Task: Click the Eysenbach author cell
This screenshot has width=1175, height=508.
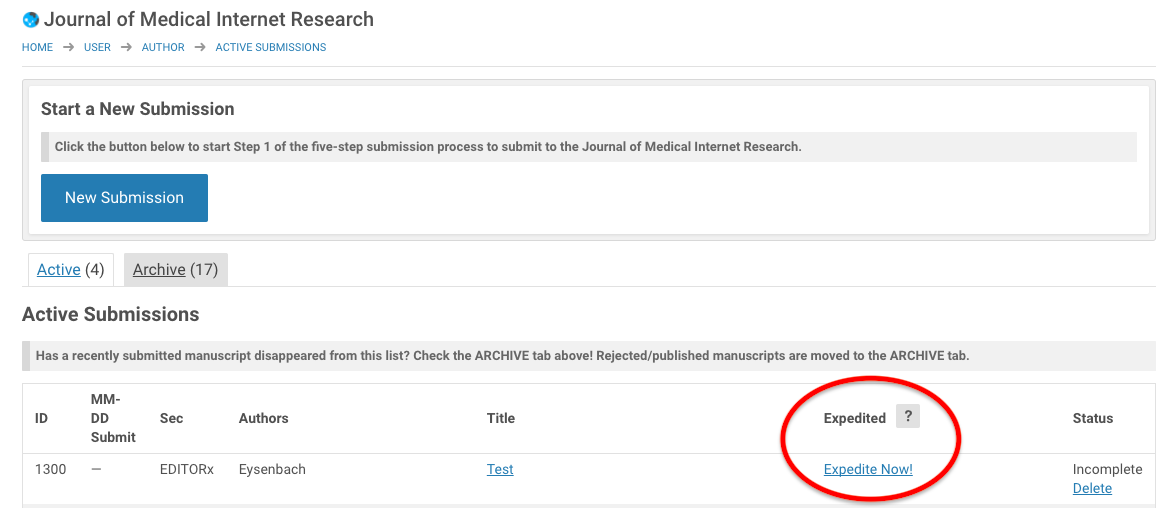Action: [272, 469]
